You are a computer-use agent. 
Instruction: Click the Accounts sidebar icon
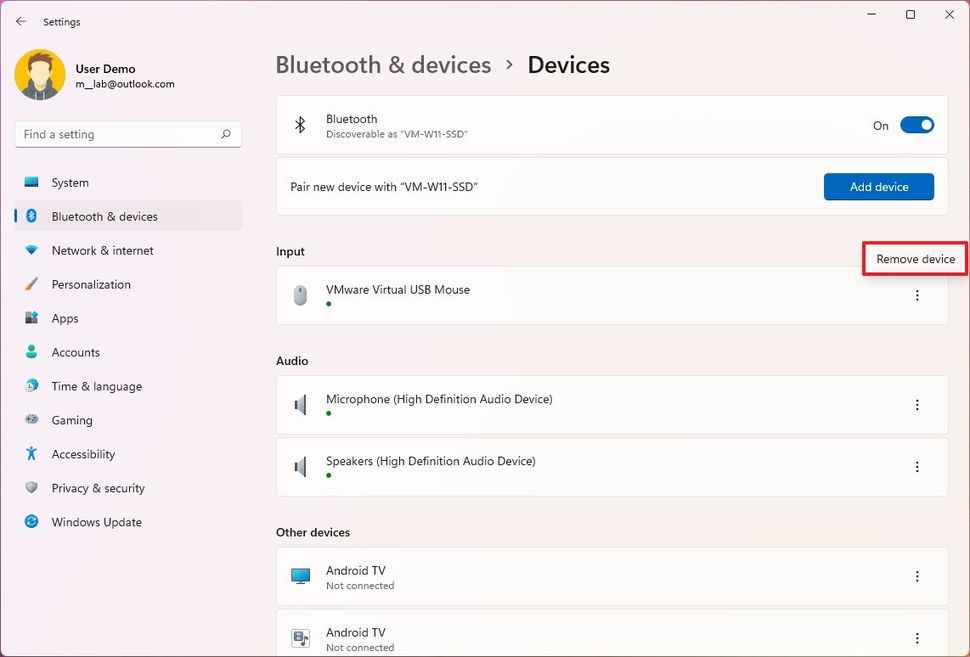pos(33,352)
